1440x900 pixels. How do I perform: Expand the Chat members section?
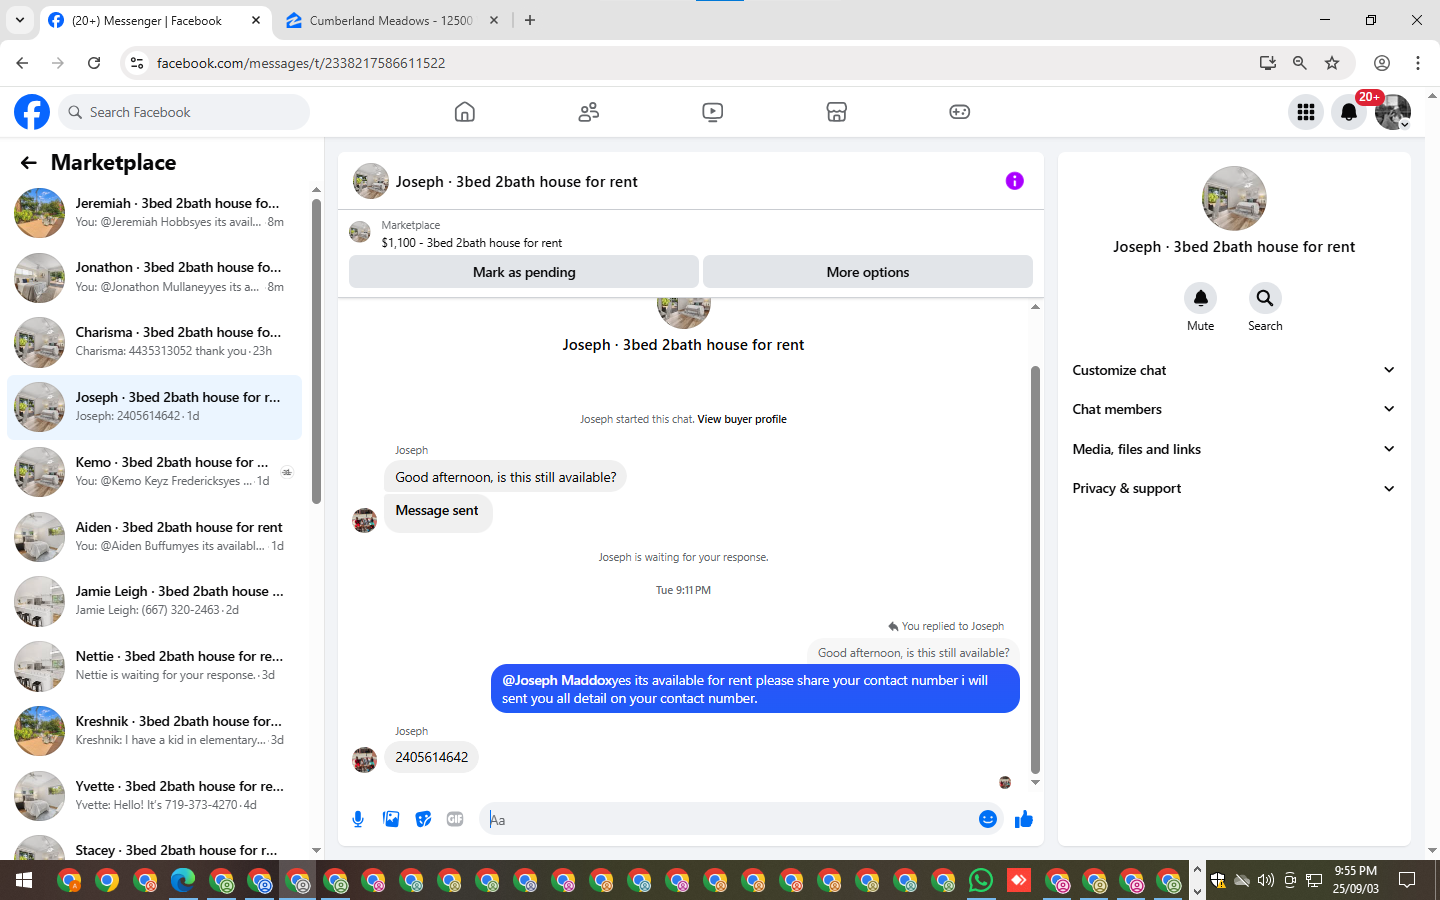[x=1234, y=409]
